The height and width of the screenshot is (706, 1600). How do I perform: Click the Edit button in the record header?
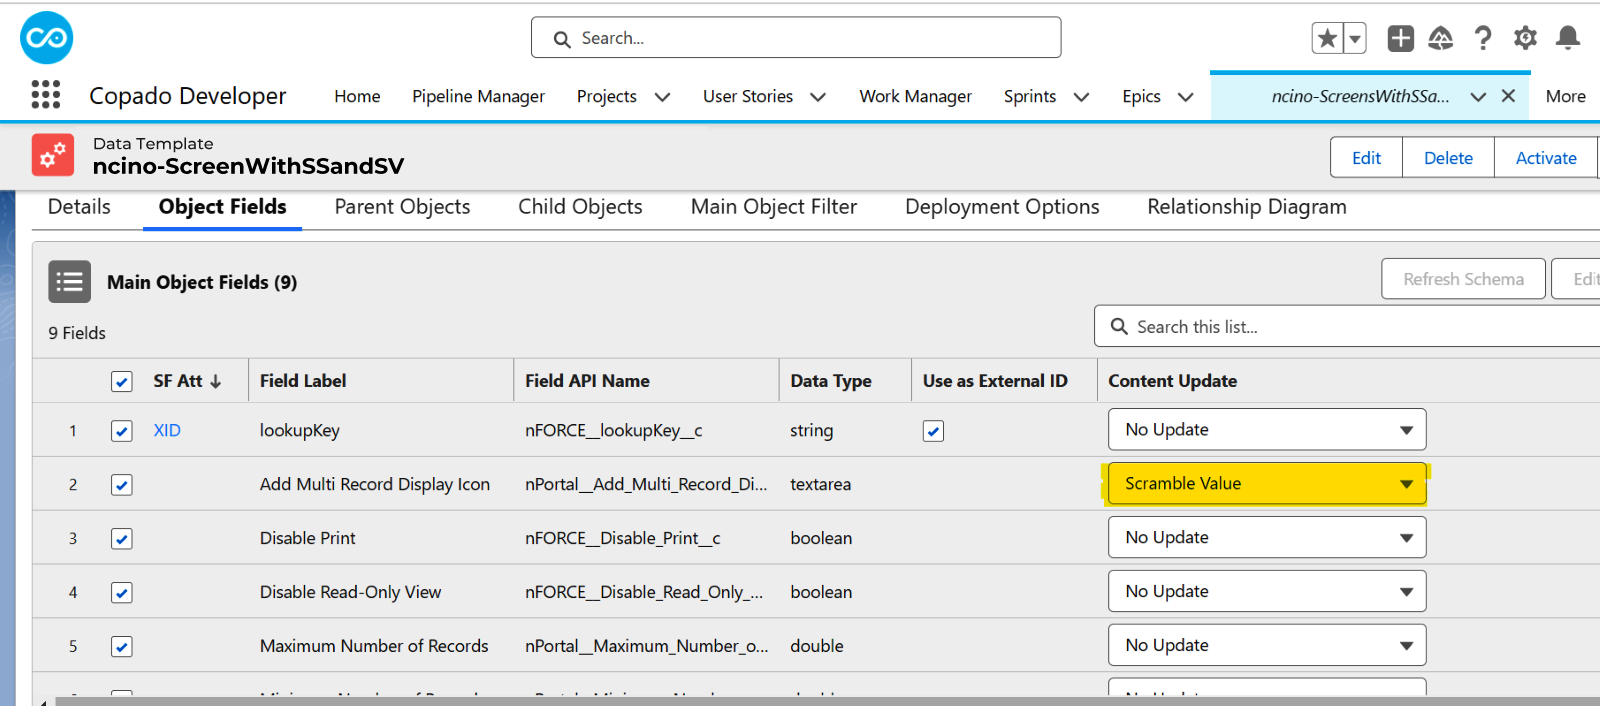[x=1366, y=158]
